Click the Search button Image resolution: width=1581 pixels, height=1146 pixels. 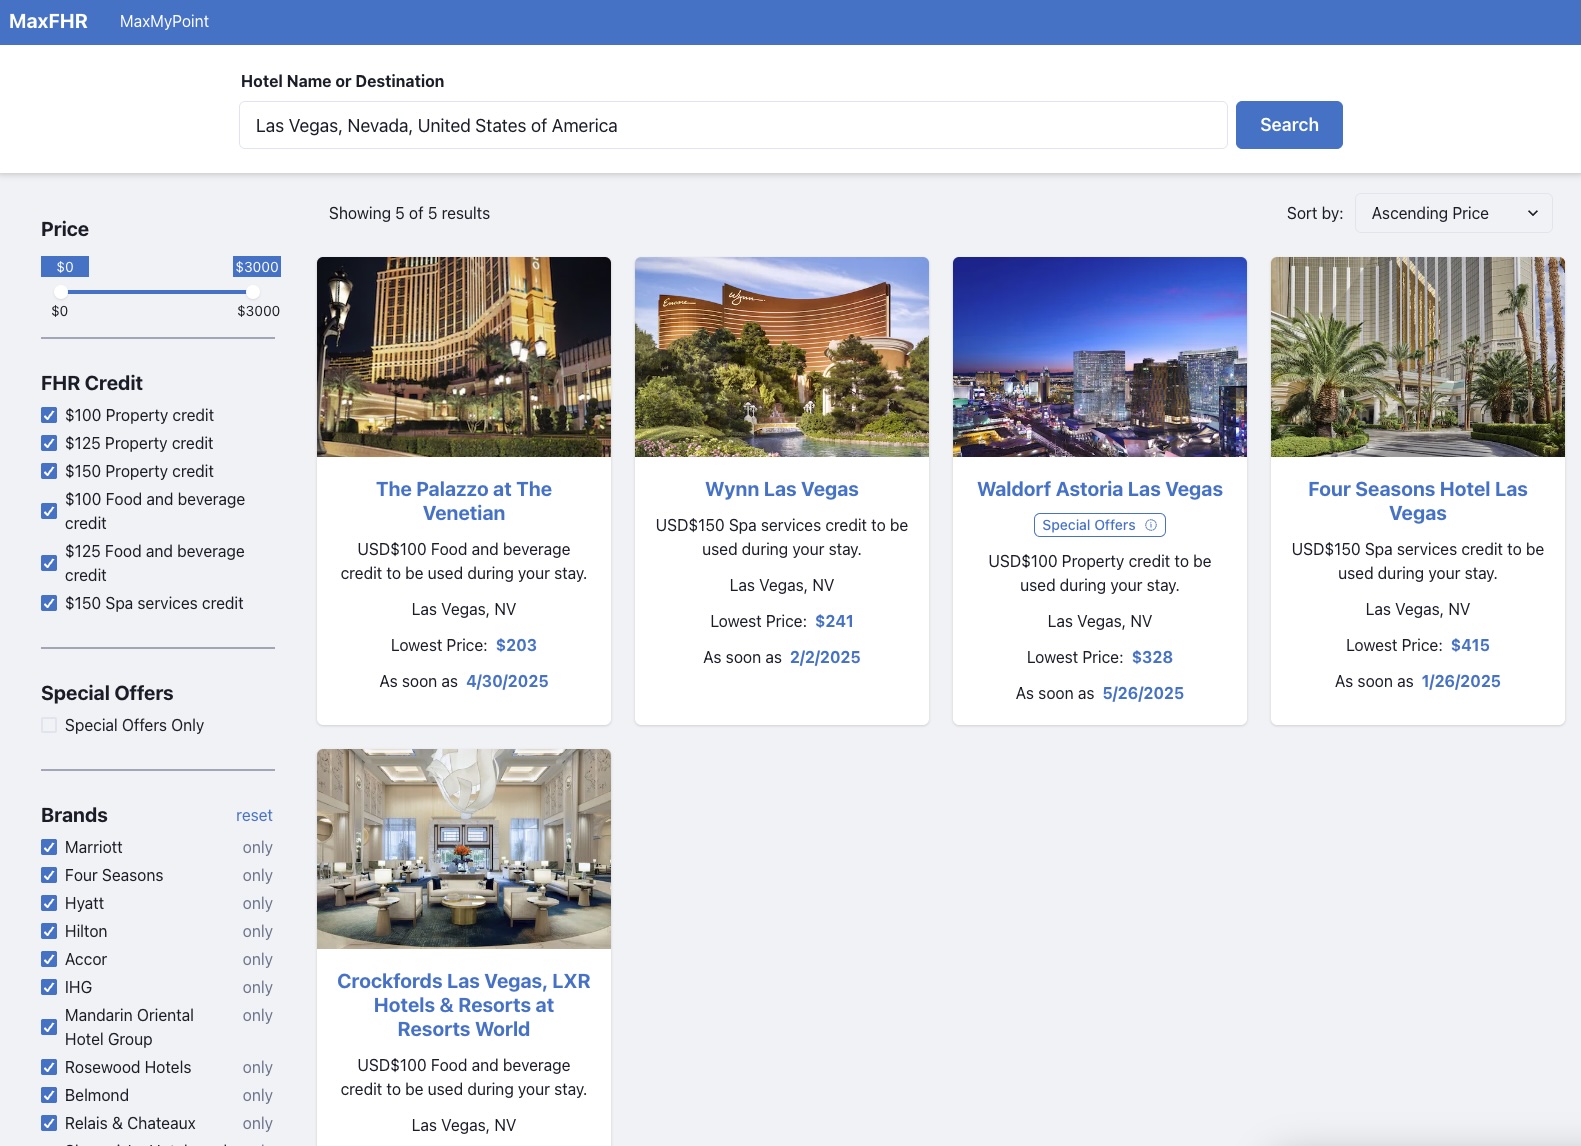point(1289,125)
